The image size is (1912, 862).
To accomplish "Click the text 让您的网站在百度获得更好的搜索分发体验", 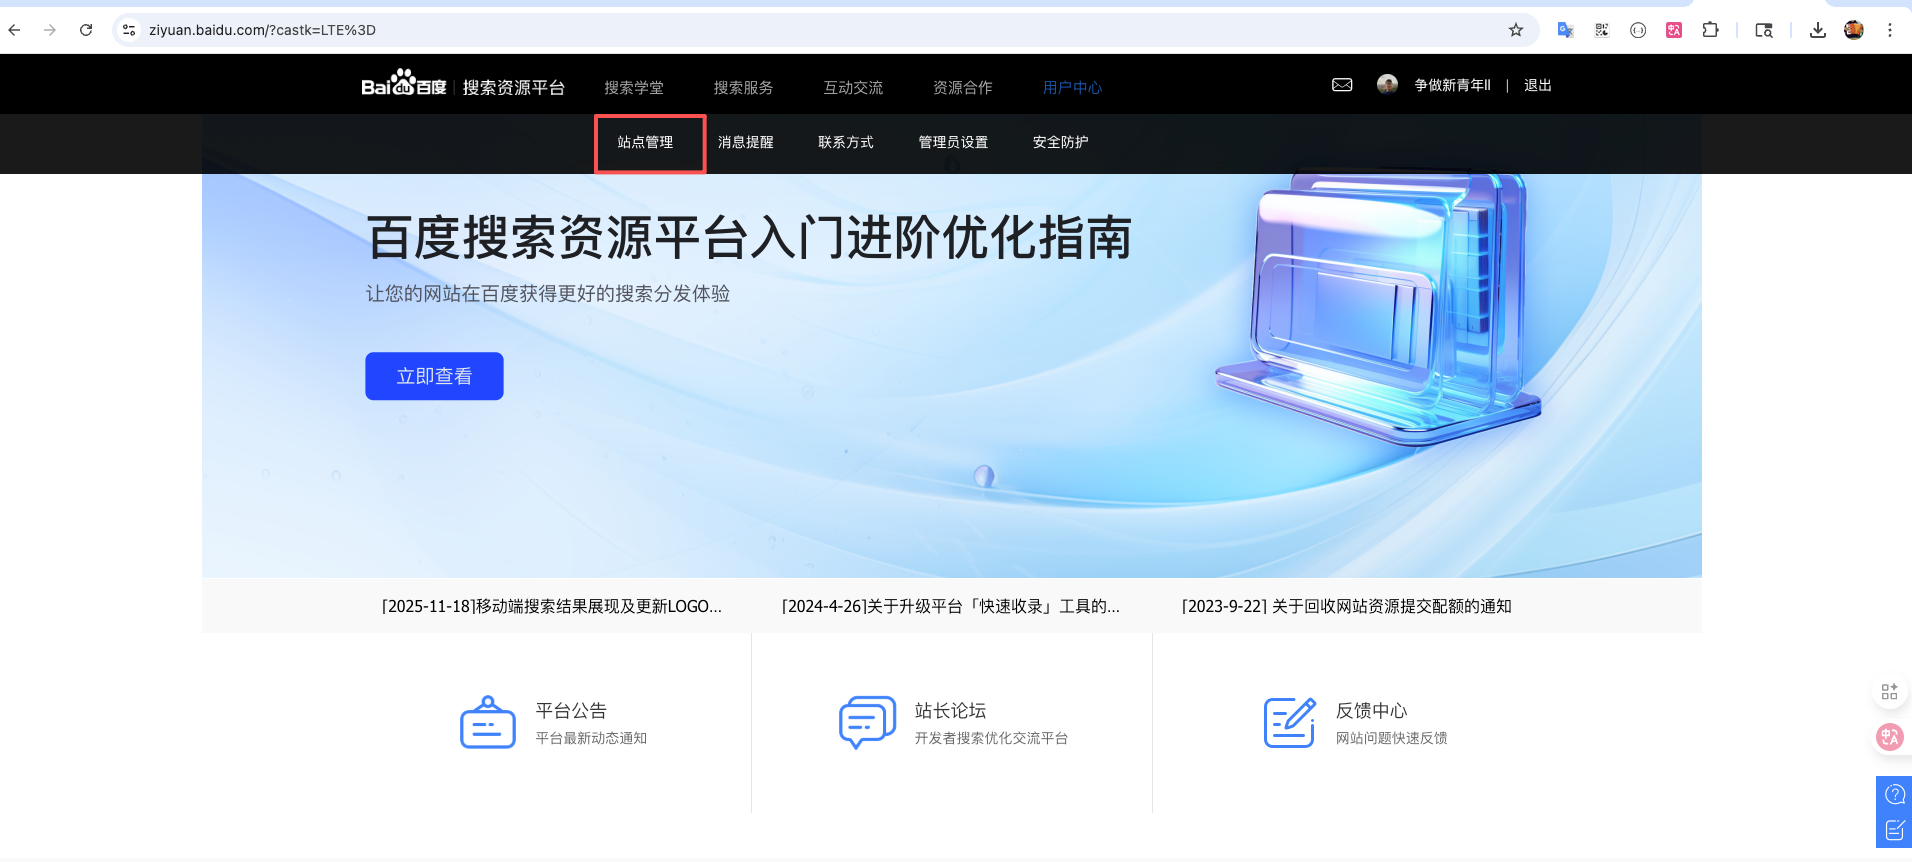I will coord(548,293).
